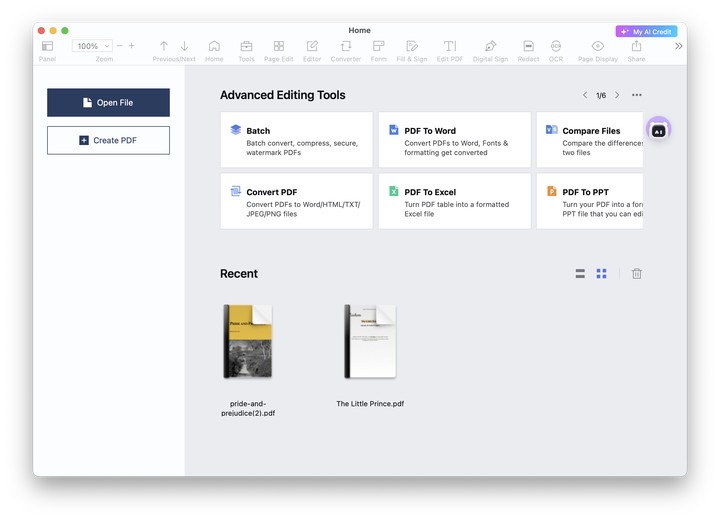Open the Editor tool

coord(312,46)
